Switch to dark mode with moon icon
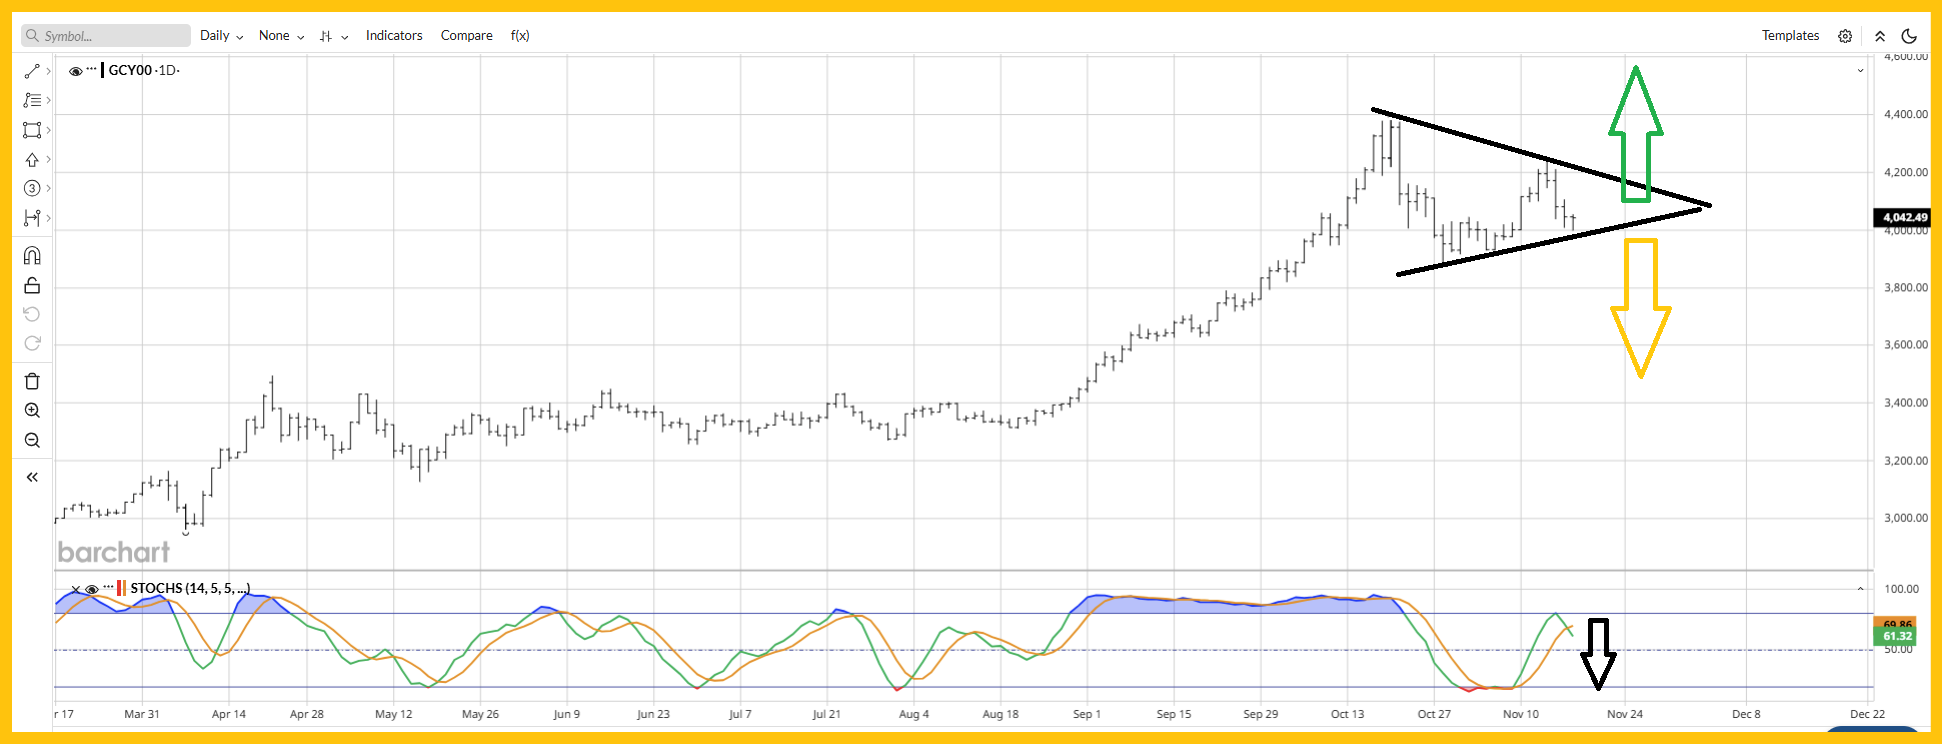Screen dimensions: 1942x744 (x=1909, y=36)
